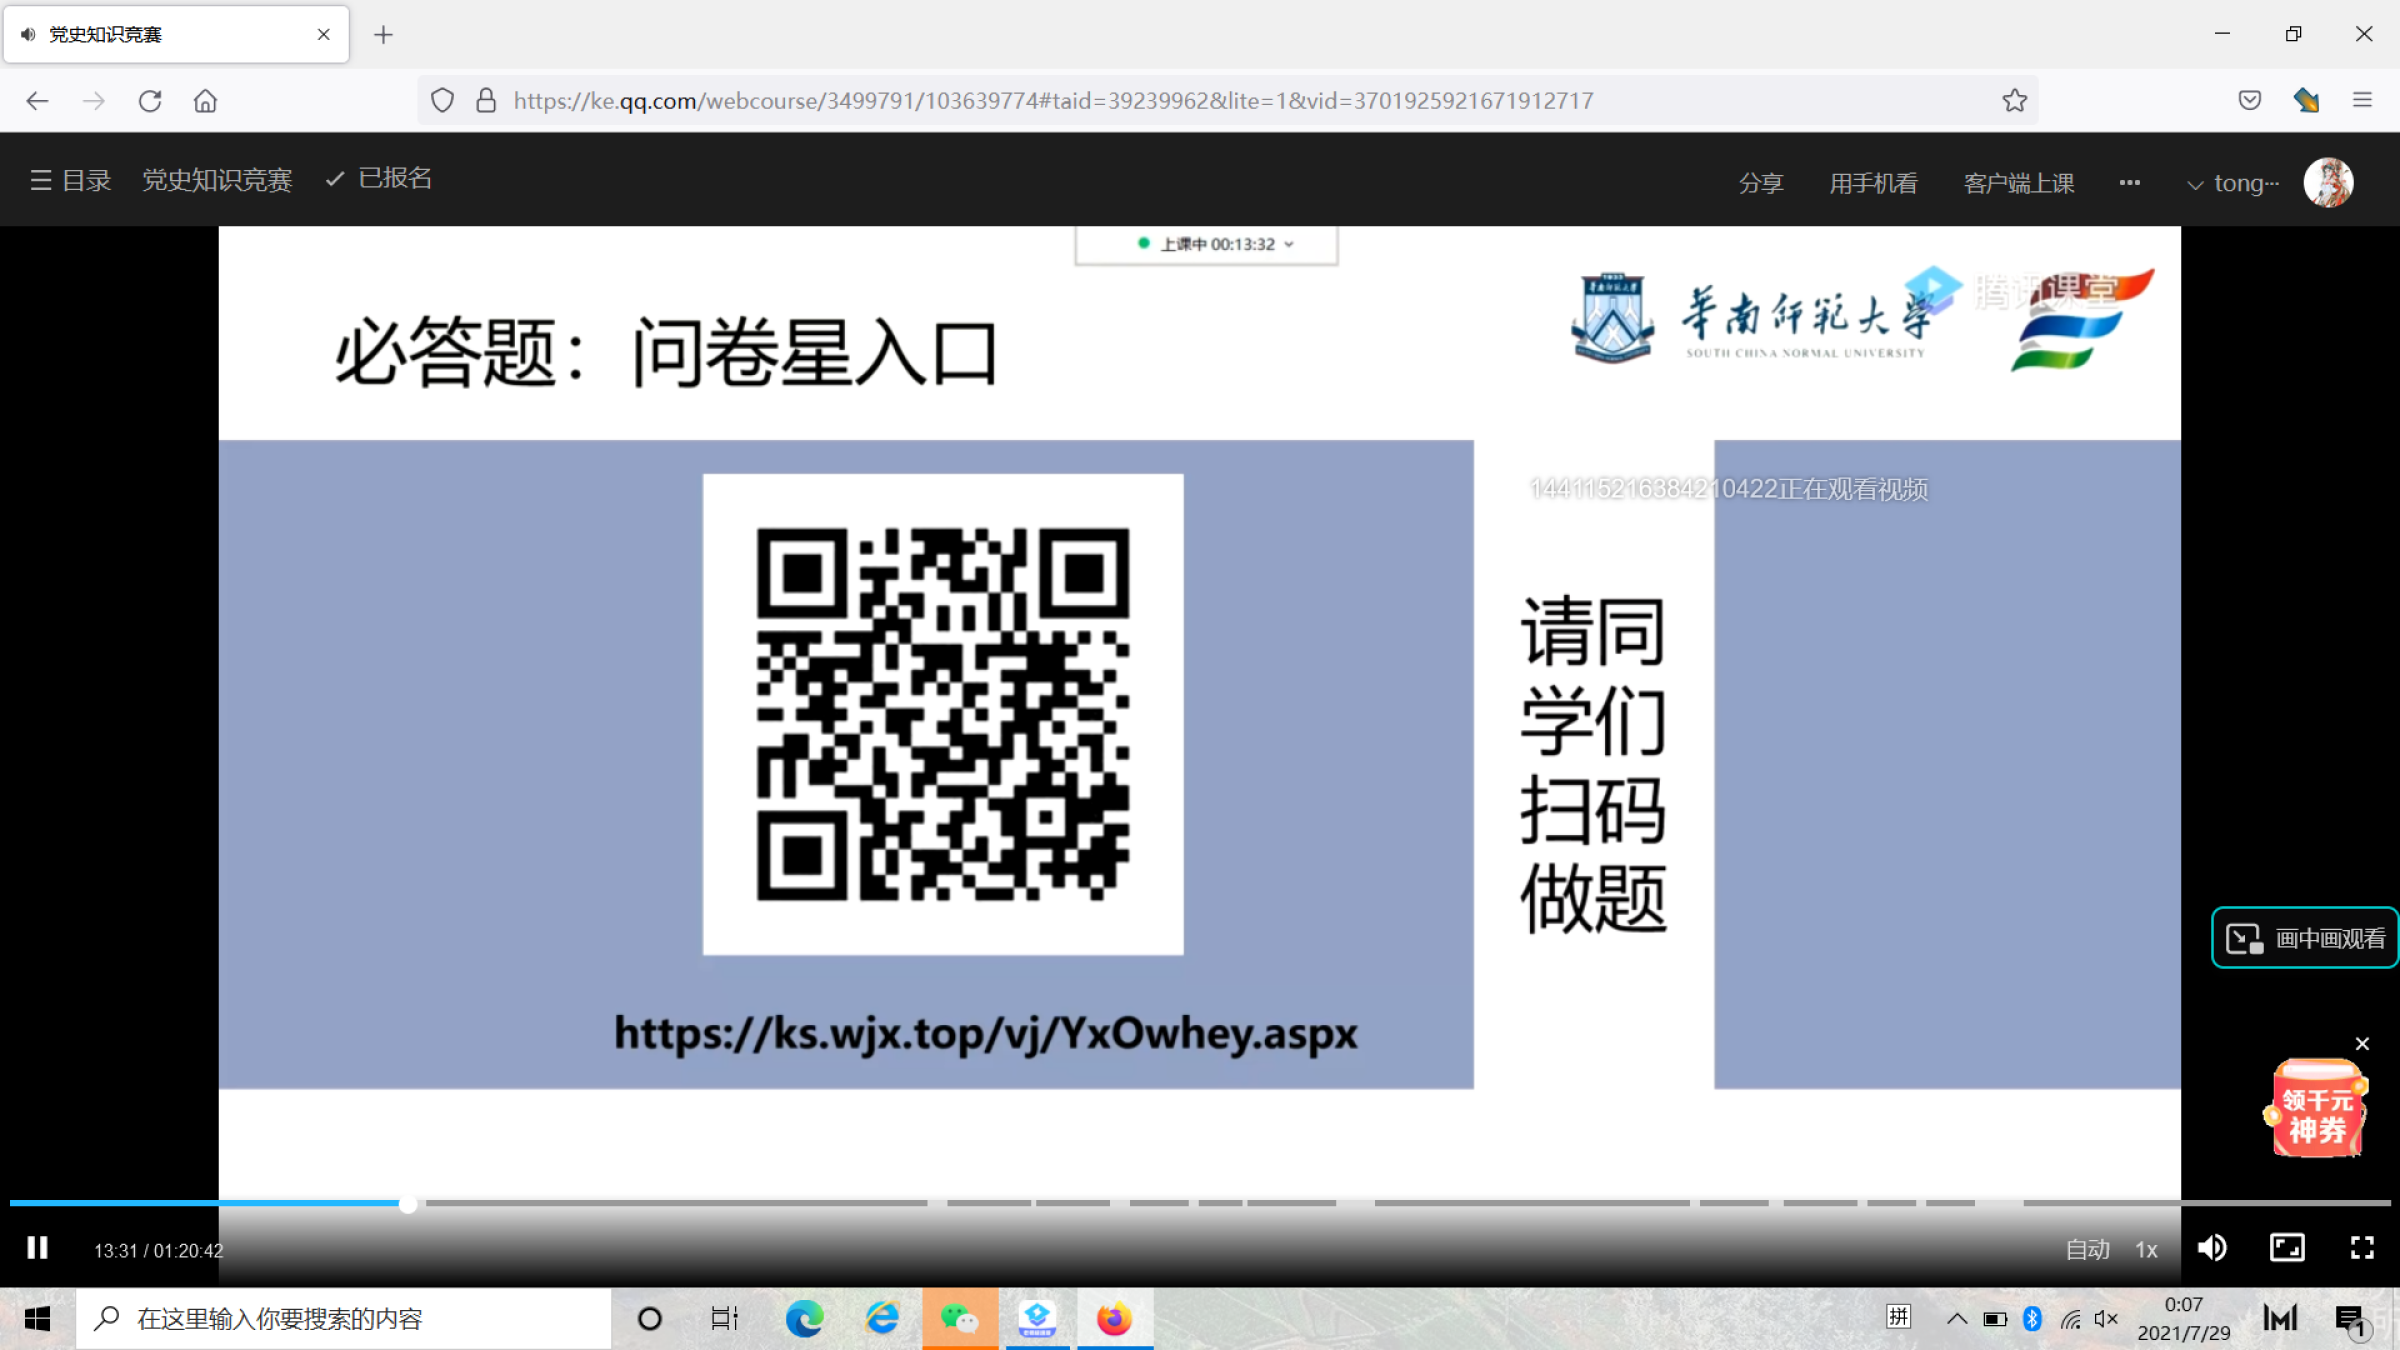Close the coupon promotion popup
This screenshot has width=2400, height=1350.
(2362, 1044)
